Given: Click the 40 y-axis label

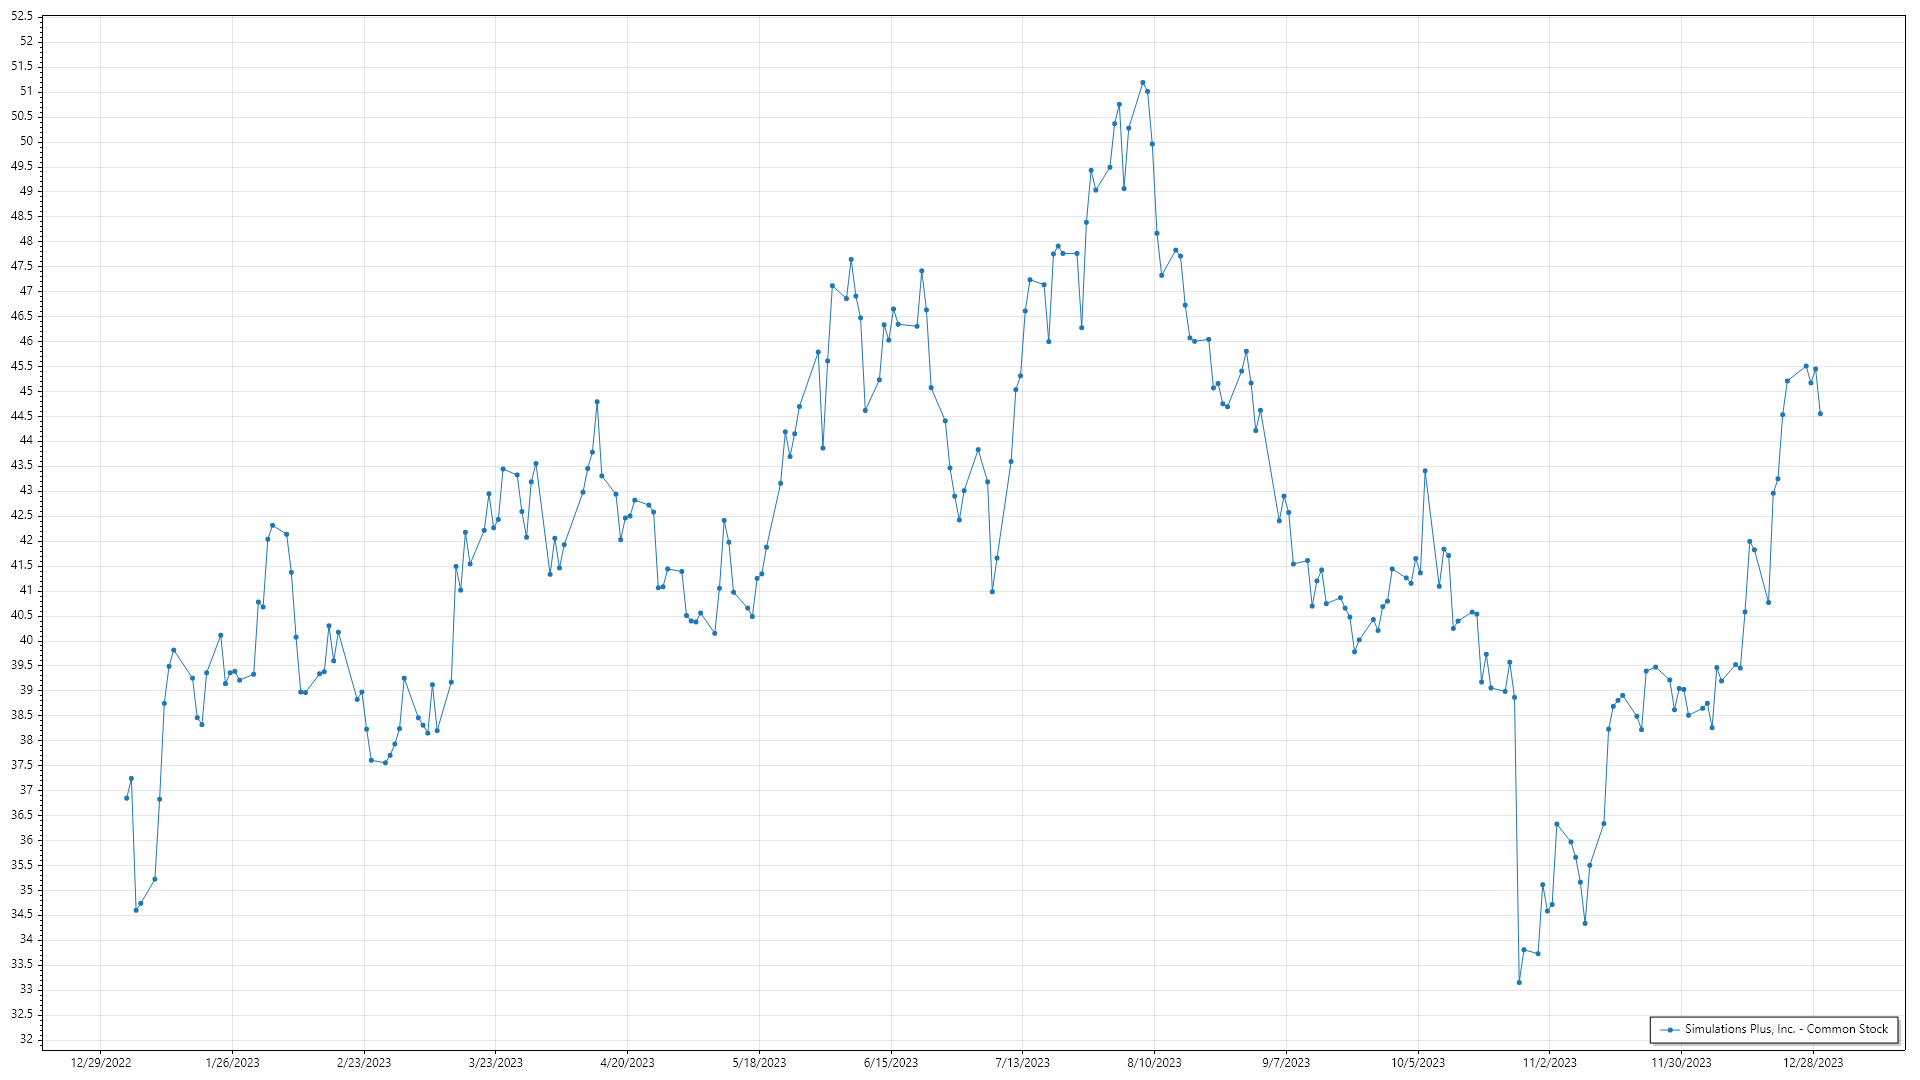Looking at the screenshot, I should [26, 640].
